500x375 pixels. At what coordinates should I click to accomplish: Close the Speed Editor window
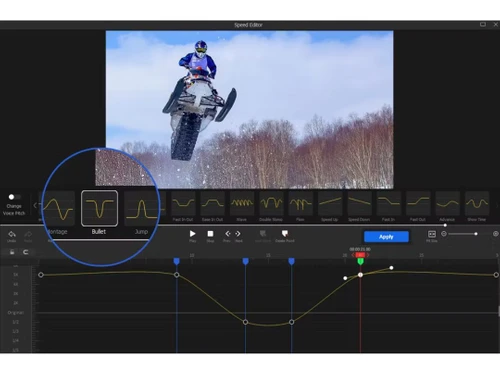pos(496,25)
